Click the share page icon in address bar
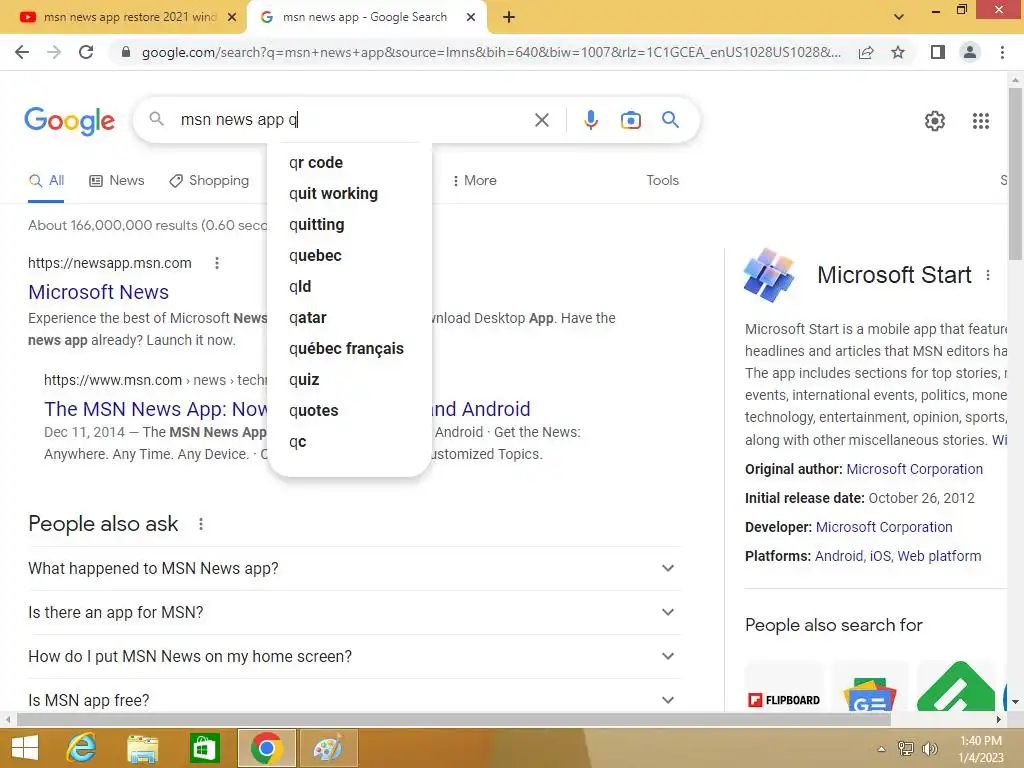The width and height of the screenshot is (1024, 768). coord(866,52)
